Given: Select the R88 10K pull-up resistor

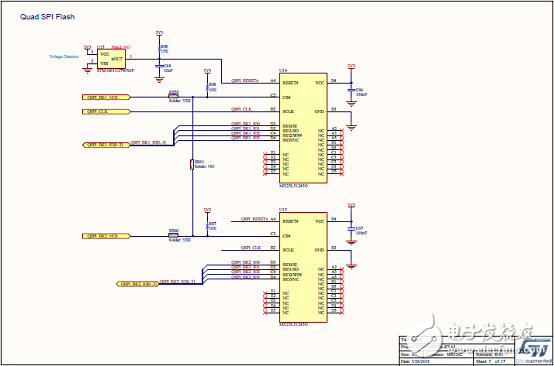Looking at the screenshot, I should [x=207, y=87].
